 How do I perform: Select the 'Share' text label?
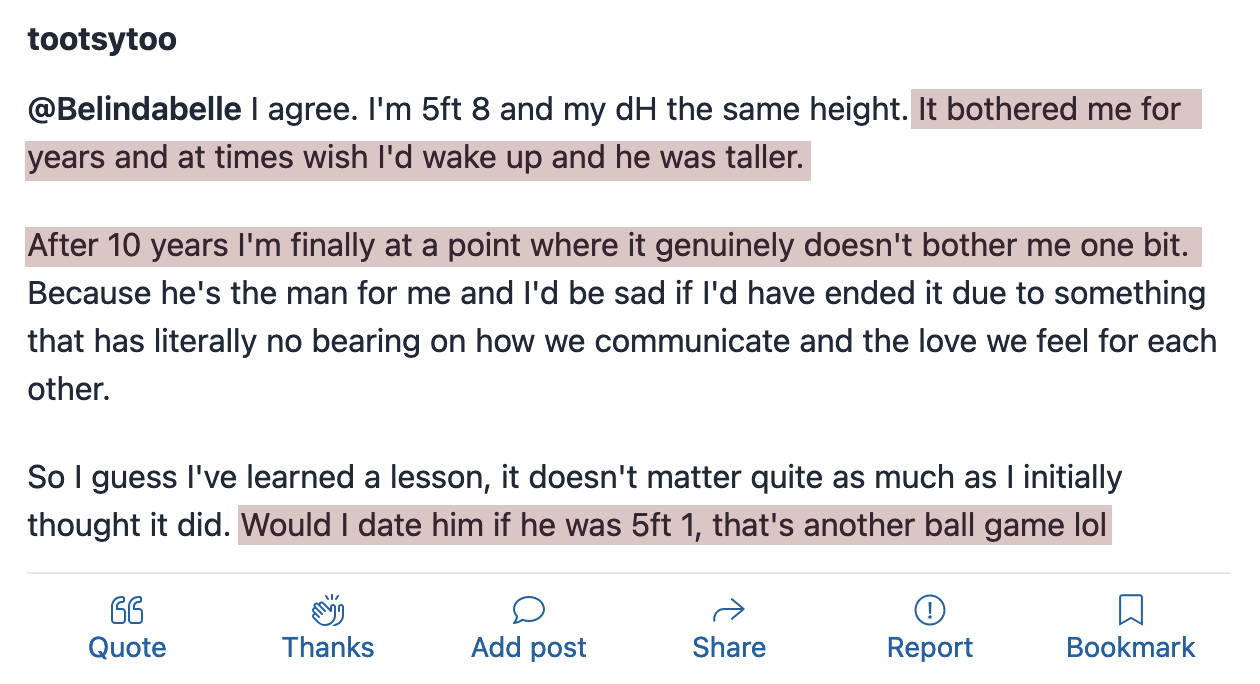(x=729, y=647)
